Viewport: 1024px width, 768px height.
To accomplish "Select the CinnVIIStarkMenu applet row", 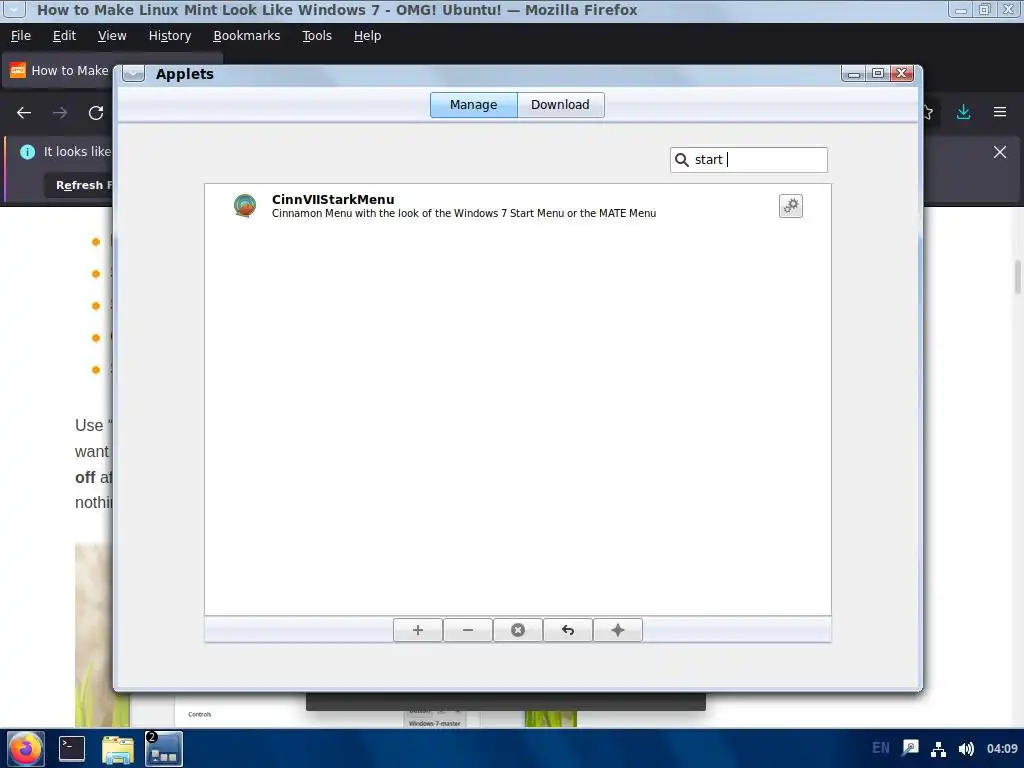I will pos(517,206).
